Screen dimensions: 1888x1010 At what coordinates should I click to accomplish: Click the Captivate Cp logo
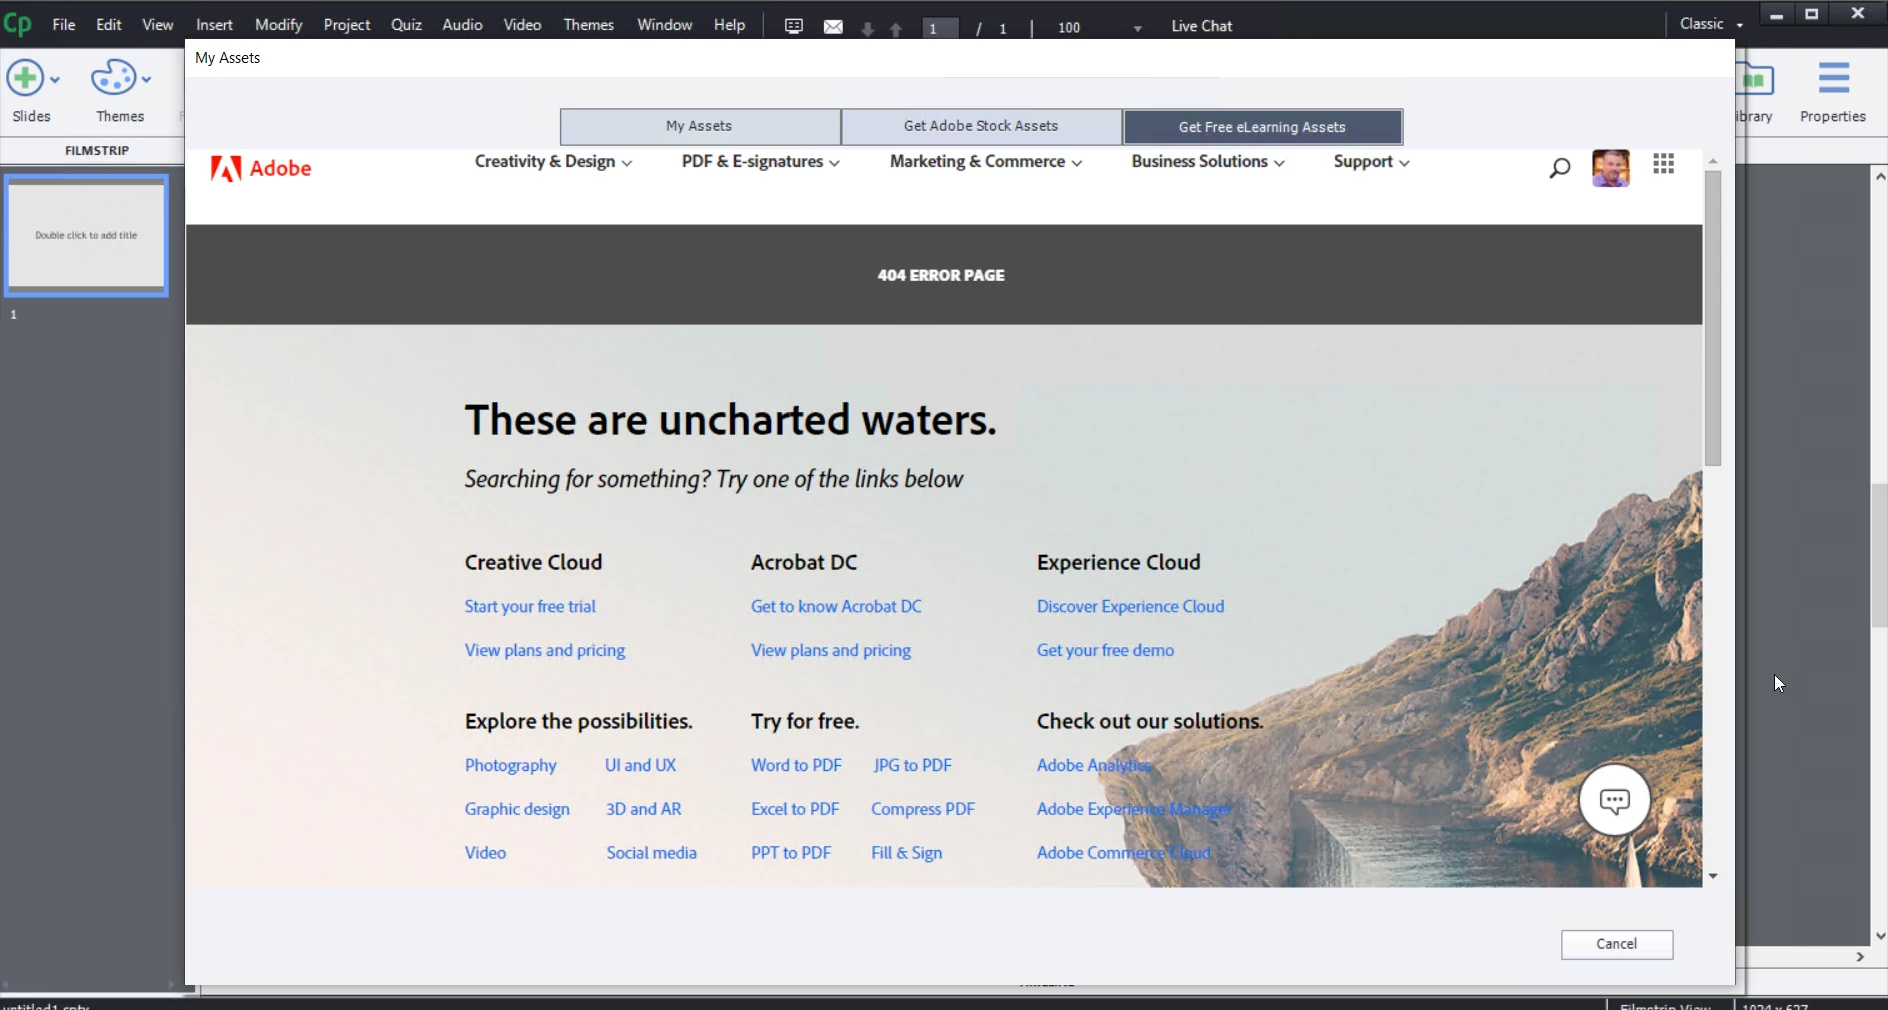[17, 22]
